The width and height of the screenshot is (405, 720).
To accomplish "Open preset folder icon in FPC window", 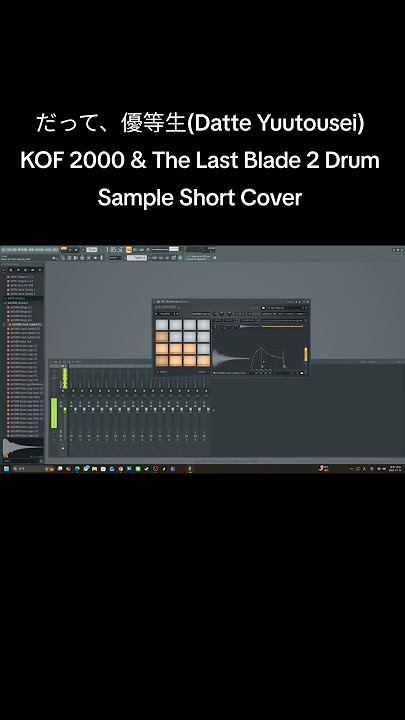I will tap(263, 308).
